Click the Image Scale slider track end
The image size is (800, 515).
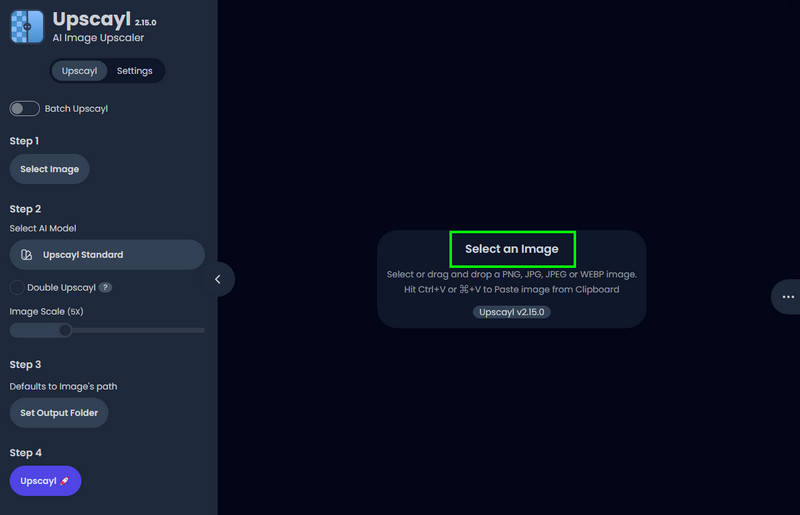tap(202, 330)
